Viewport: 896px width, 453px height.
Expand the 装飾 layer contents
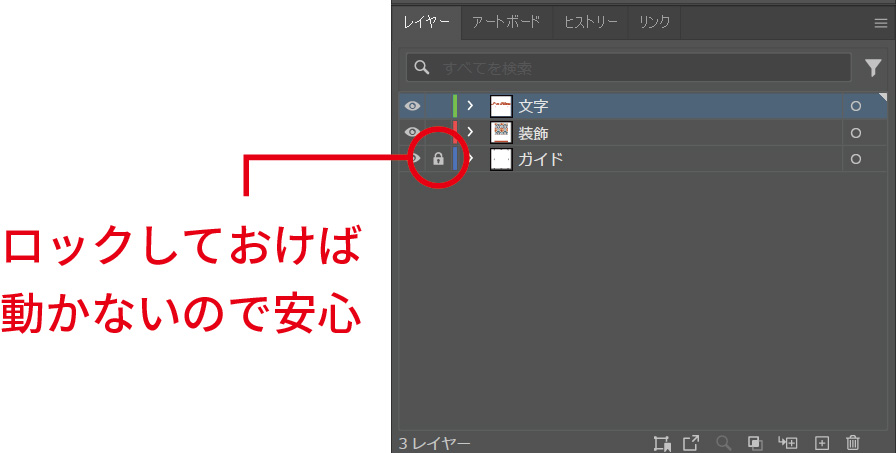pyautogui.click(x=470, y=132)
